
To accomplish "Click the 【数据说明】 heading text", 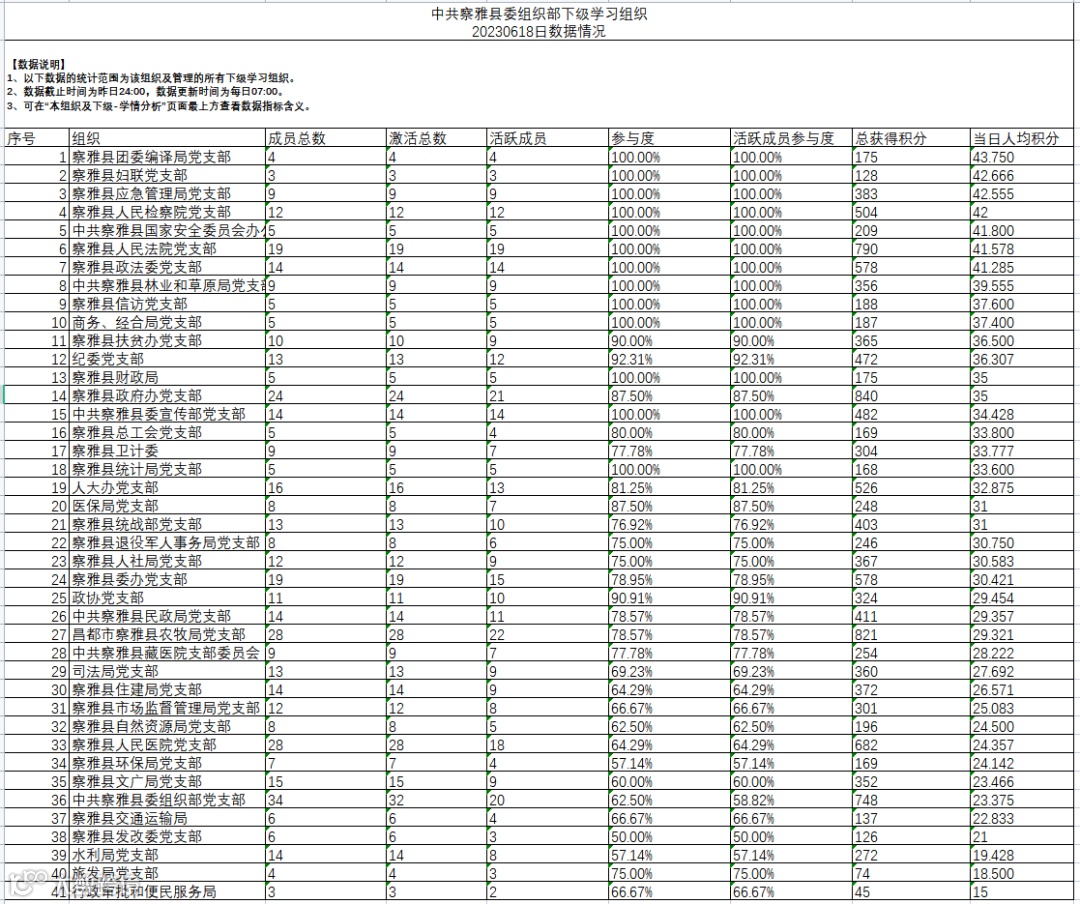I will tap(38, 64).
